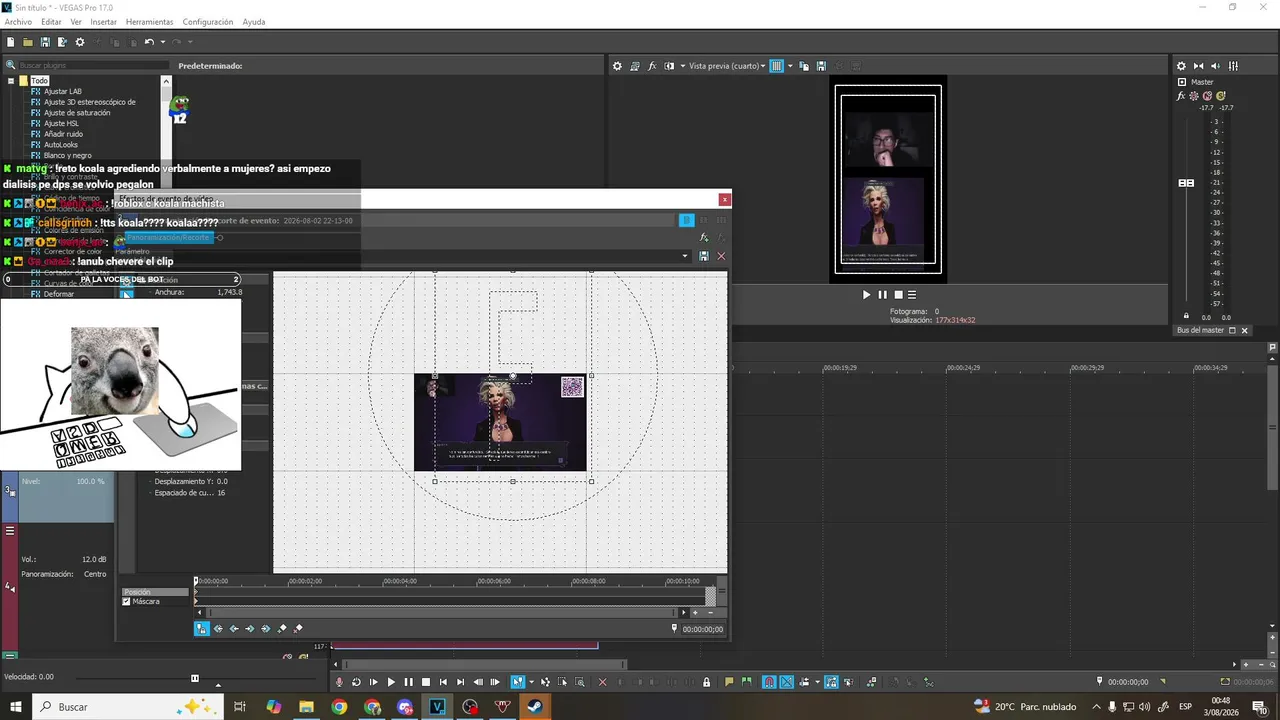Solo the Master bus
1280x720 pixels.
tap(1221, 96)
